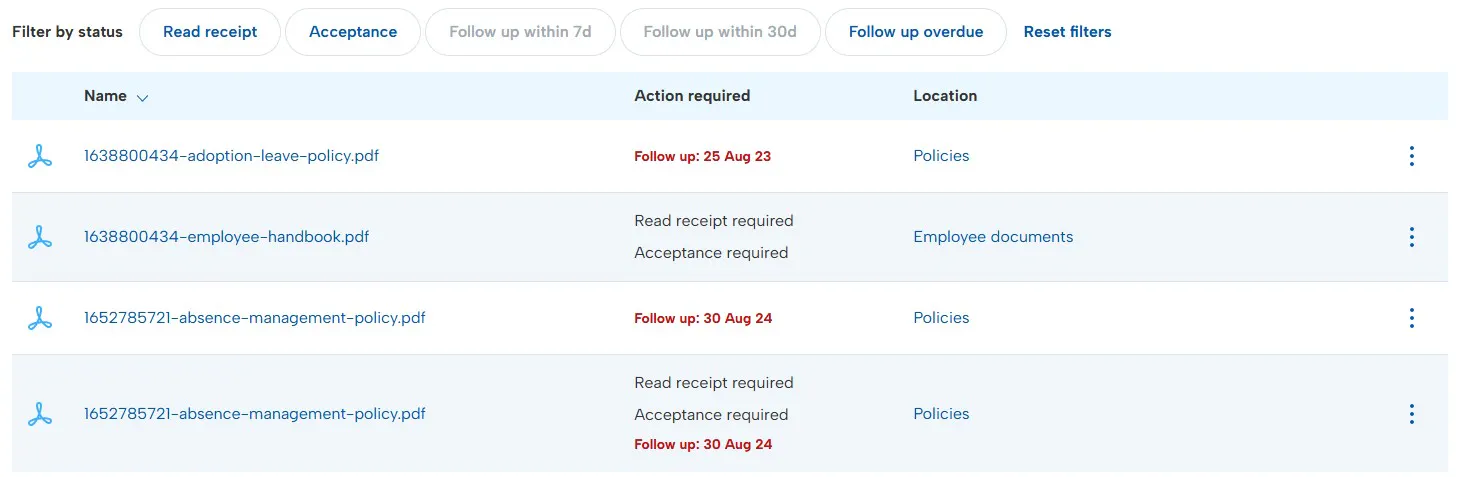Toggle the Read receipt status filter
1461x477 pixels.
tap(210, 32)
